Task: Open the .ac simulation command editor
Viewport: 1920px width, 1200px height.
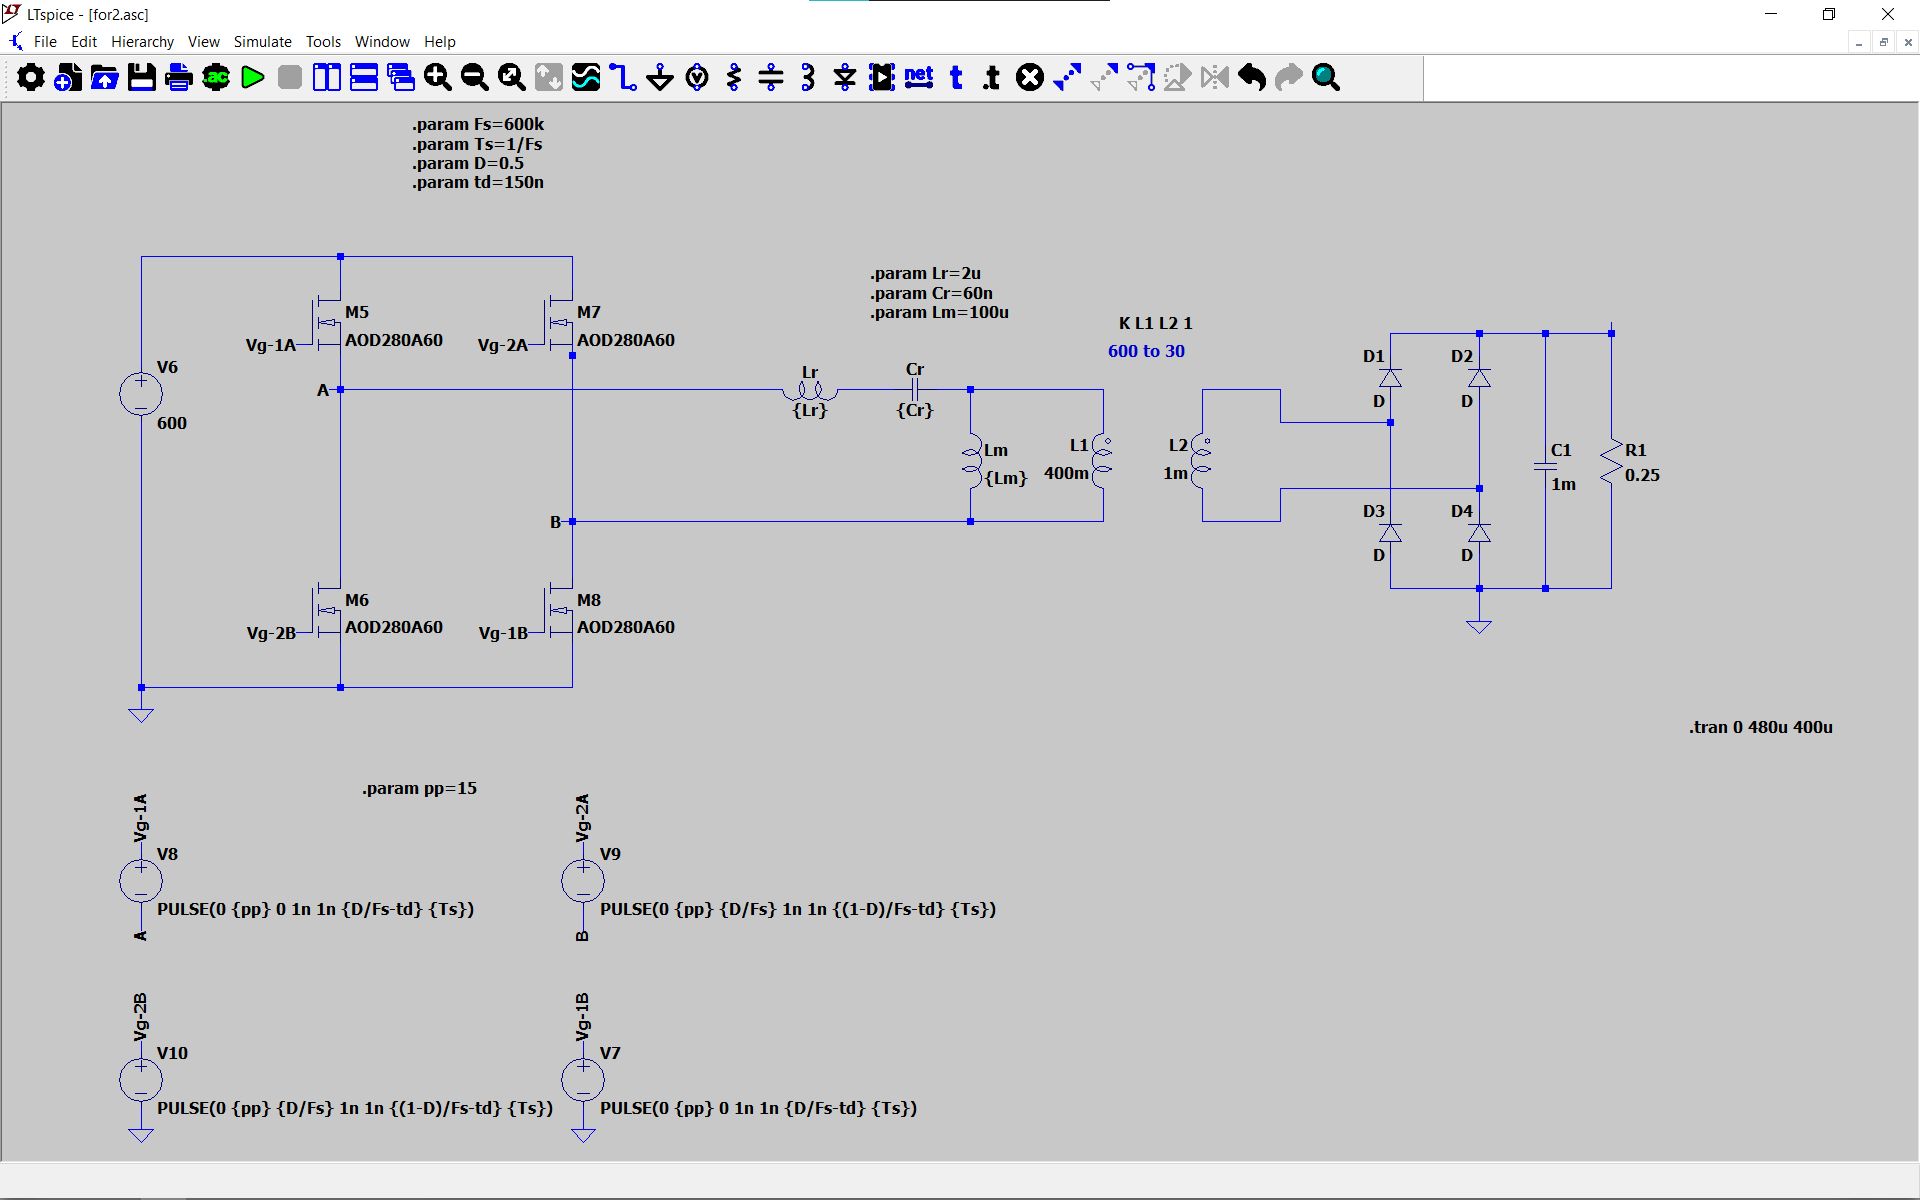Action: (x=216, y=77)
